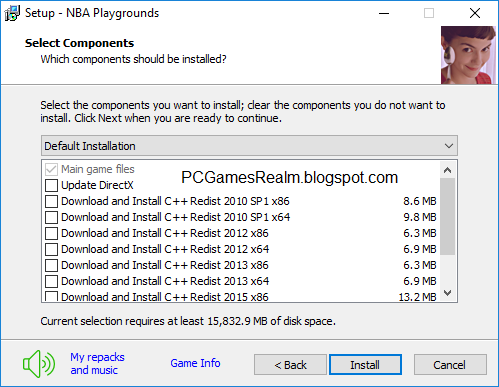
Task: Start installation with the Install button
Action: [365, 365]
